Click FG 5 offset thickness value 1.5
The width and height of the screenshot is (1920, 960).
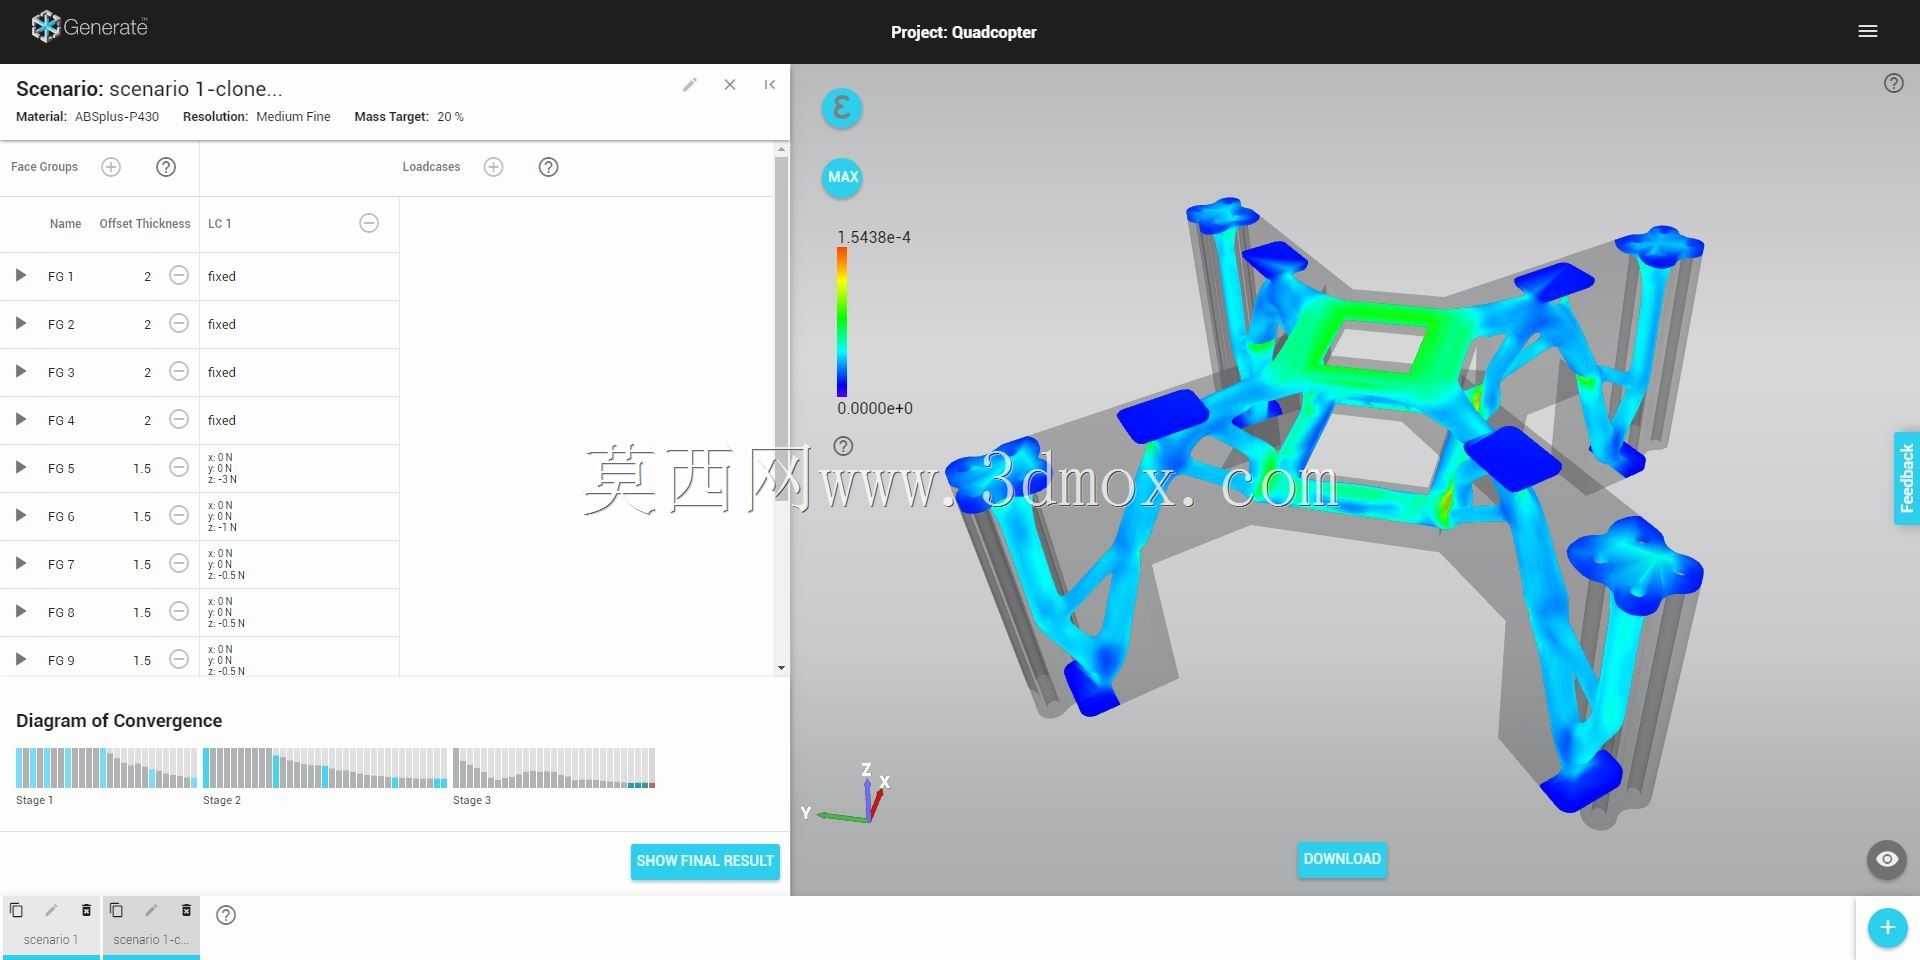tap(142, 469)
